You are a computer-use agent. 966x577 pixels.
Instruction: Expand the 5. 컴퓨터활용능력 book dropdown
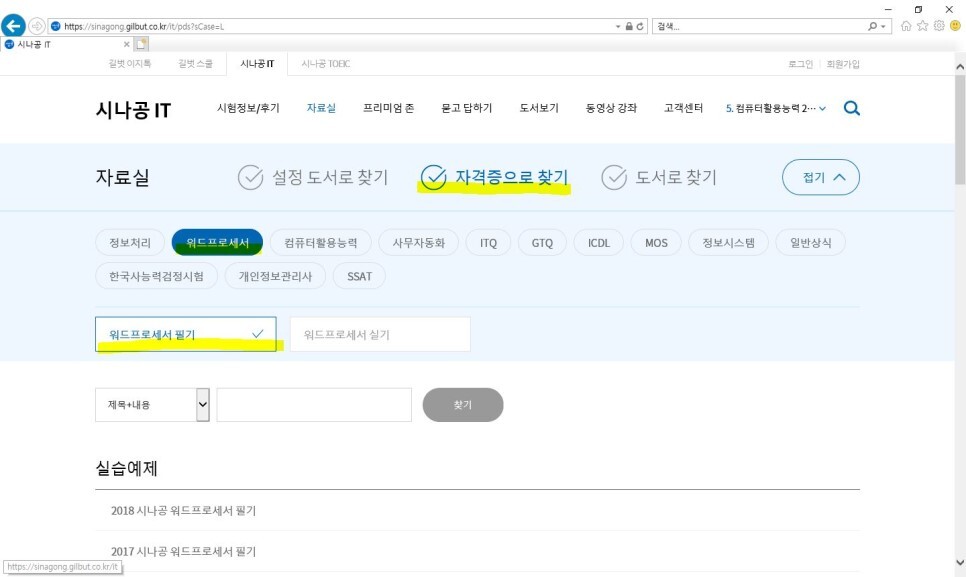pos(776,108)
